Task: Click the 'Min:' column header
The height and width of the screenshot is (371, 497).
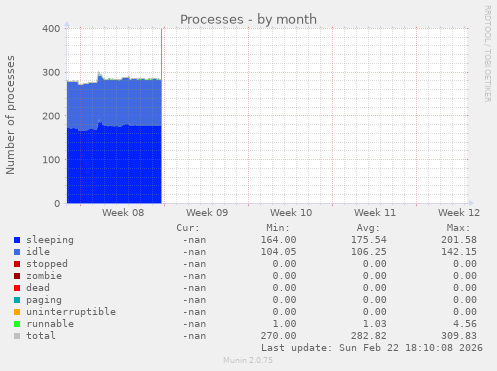Action: (278, 228)
